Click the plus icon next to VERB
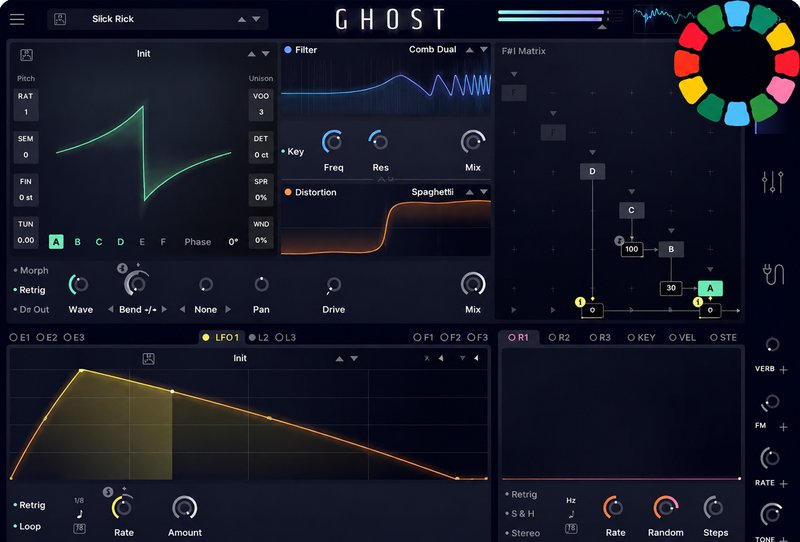 [x=784, y=369]
